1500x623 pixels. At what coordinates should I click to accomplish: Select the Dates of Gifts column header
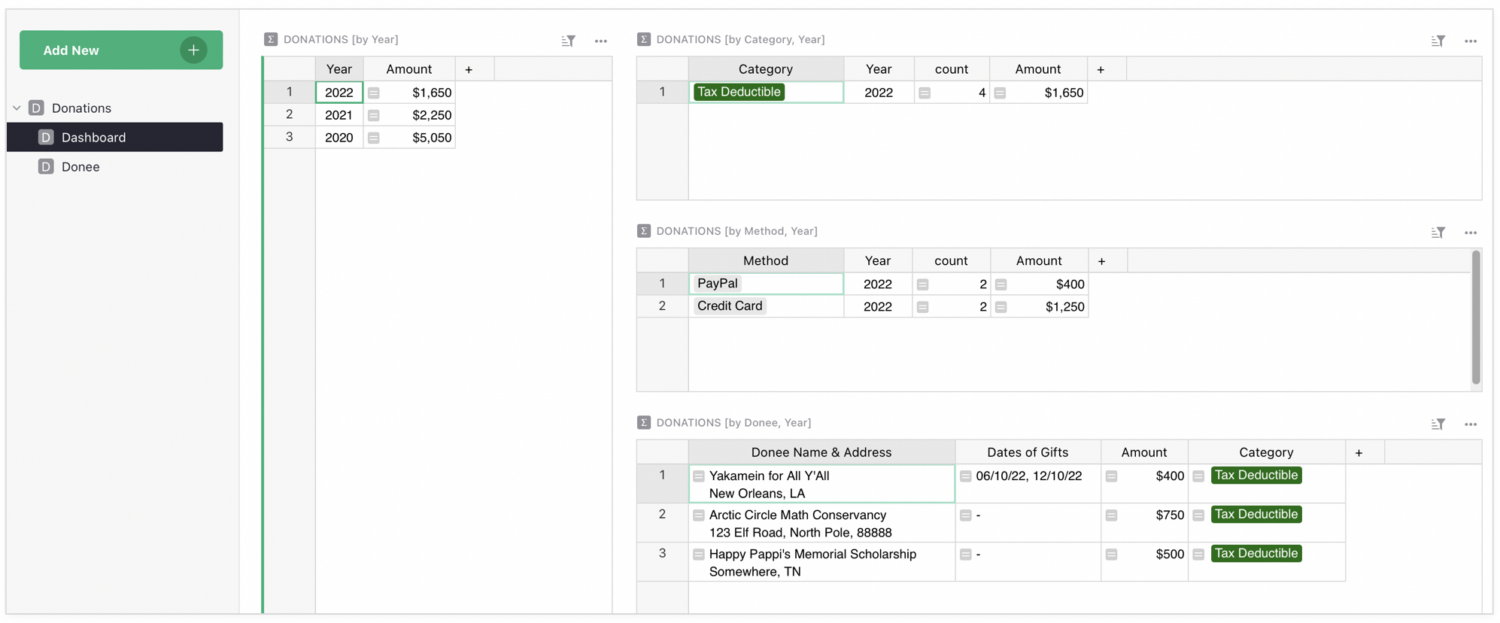point(1028,452)
